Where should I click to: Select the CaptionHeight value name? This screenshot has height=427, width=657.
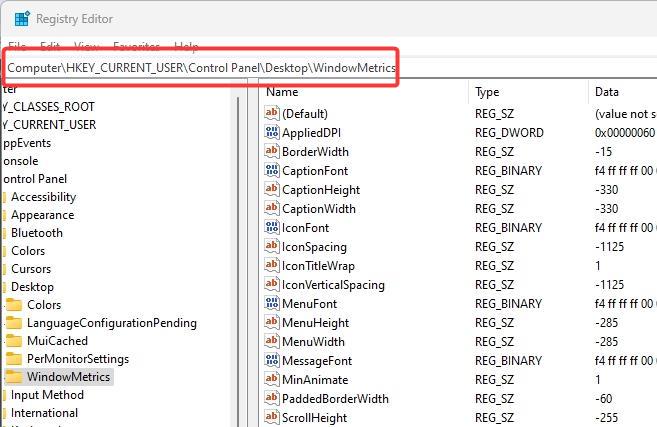321,190
